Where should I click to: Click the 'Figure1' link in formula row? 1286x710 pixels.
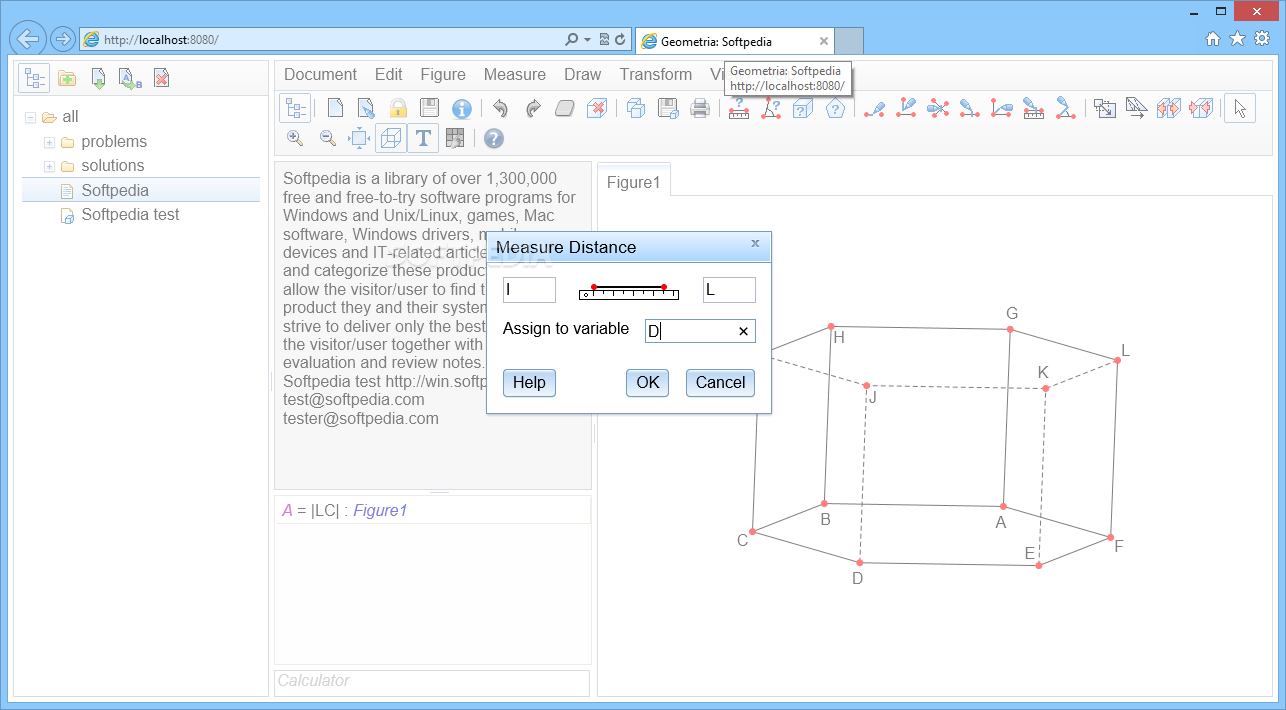coord(380,510)
